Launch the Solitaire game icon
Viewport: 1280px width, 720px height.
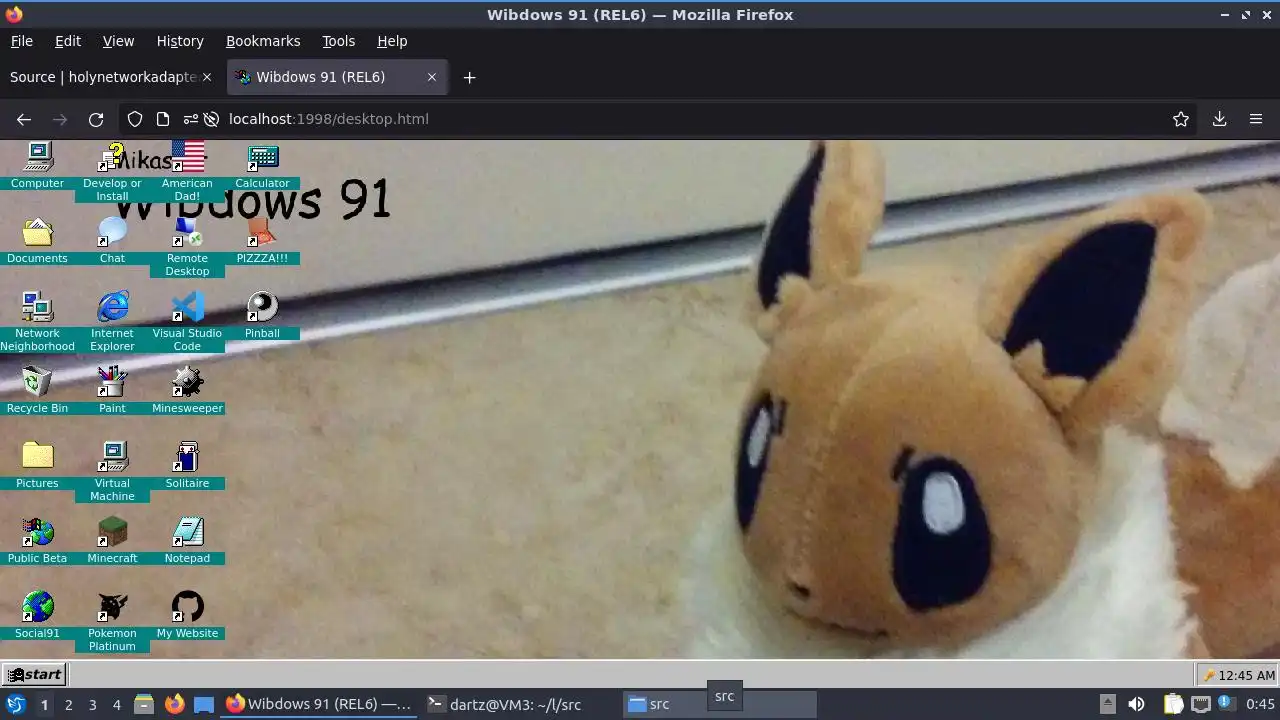pos(187,465)
